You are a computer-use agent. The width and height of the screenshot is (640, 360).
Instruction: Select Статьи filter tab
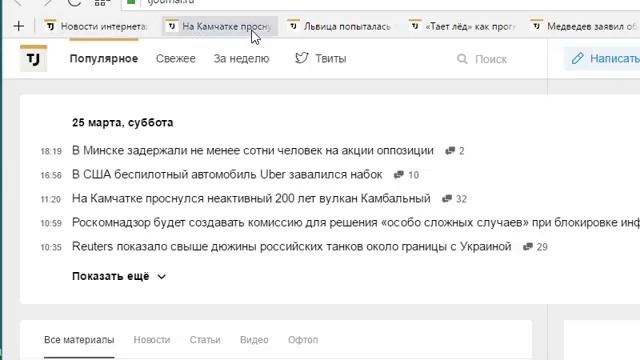[x=205, y=340]
